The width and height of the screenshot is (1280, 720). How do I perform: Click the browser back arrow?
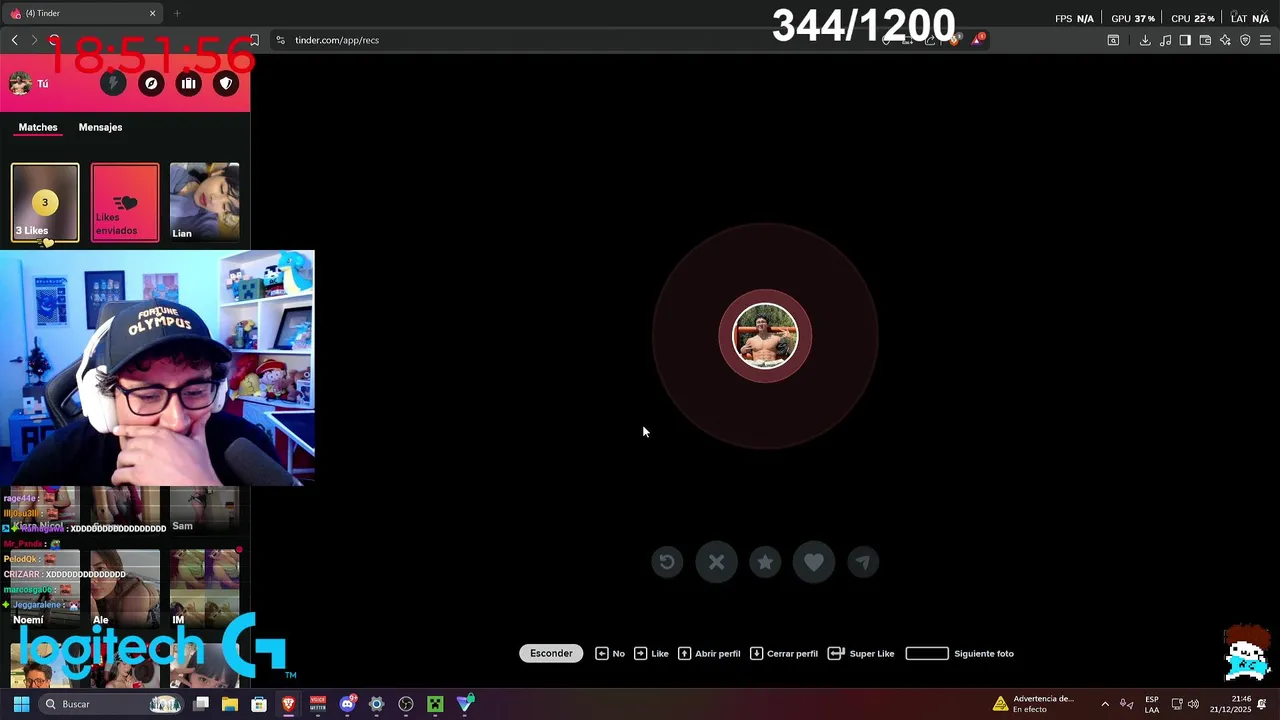(x=15, y=40)
